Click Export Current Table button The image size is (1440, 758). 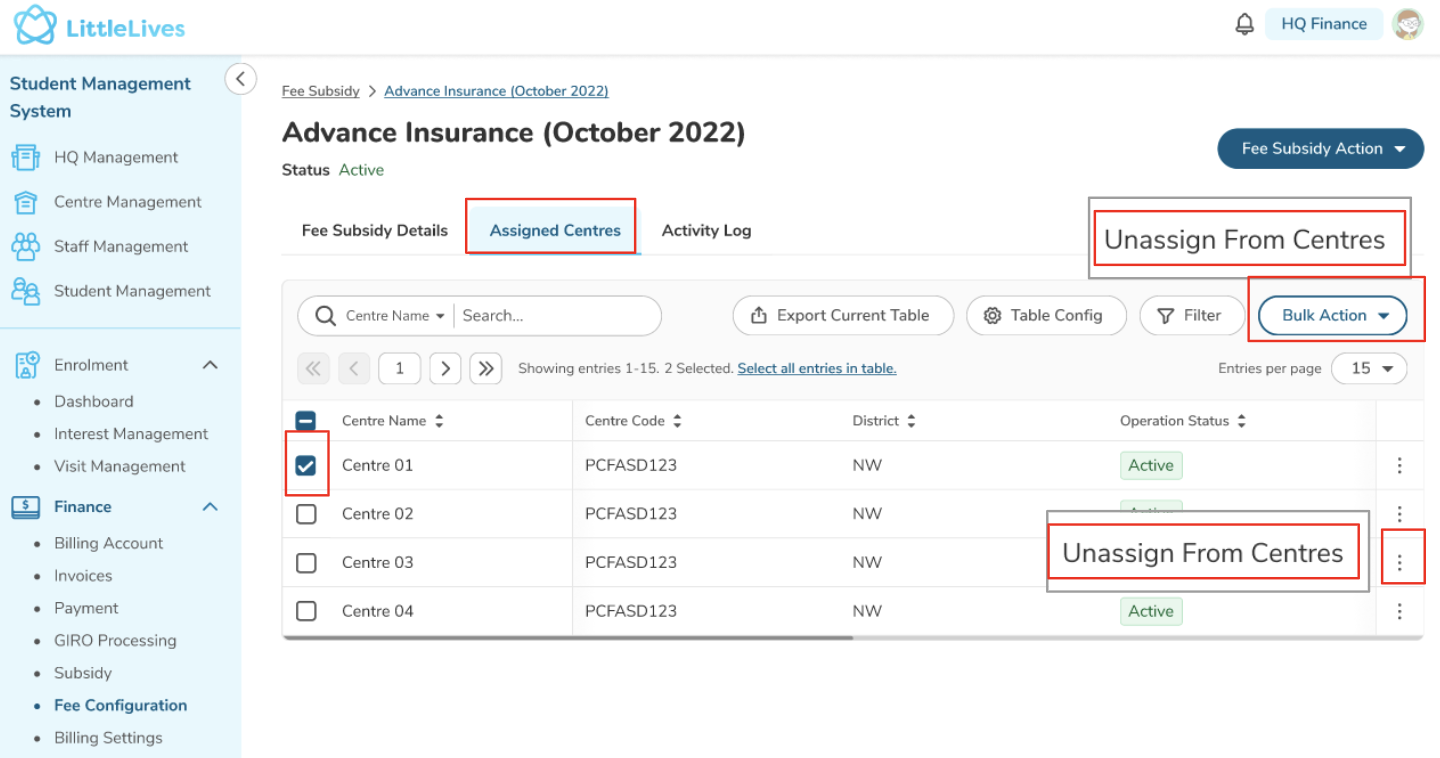[843, 315]
